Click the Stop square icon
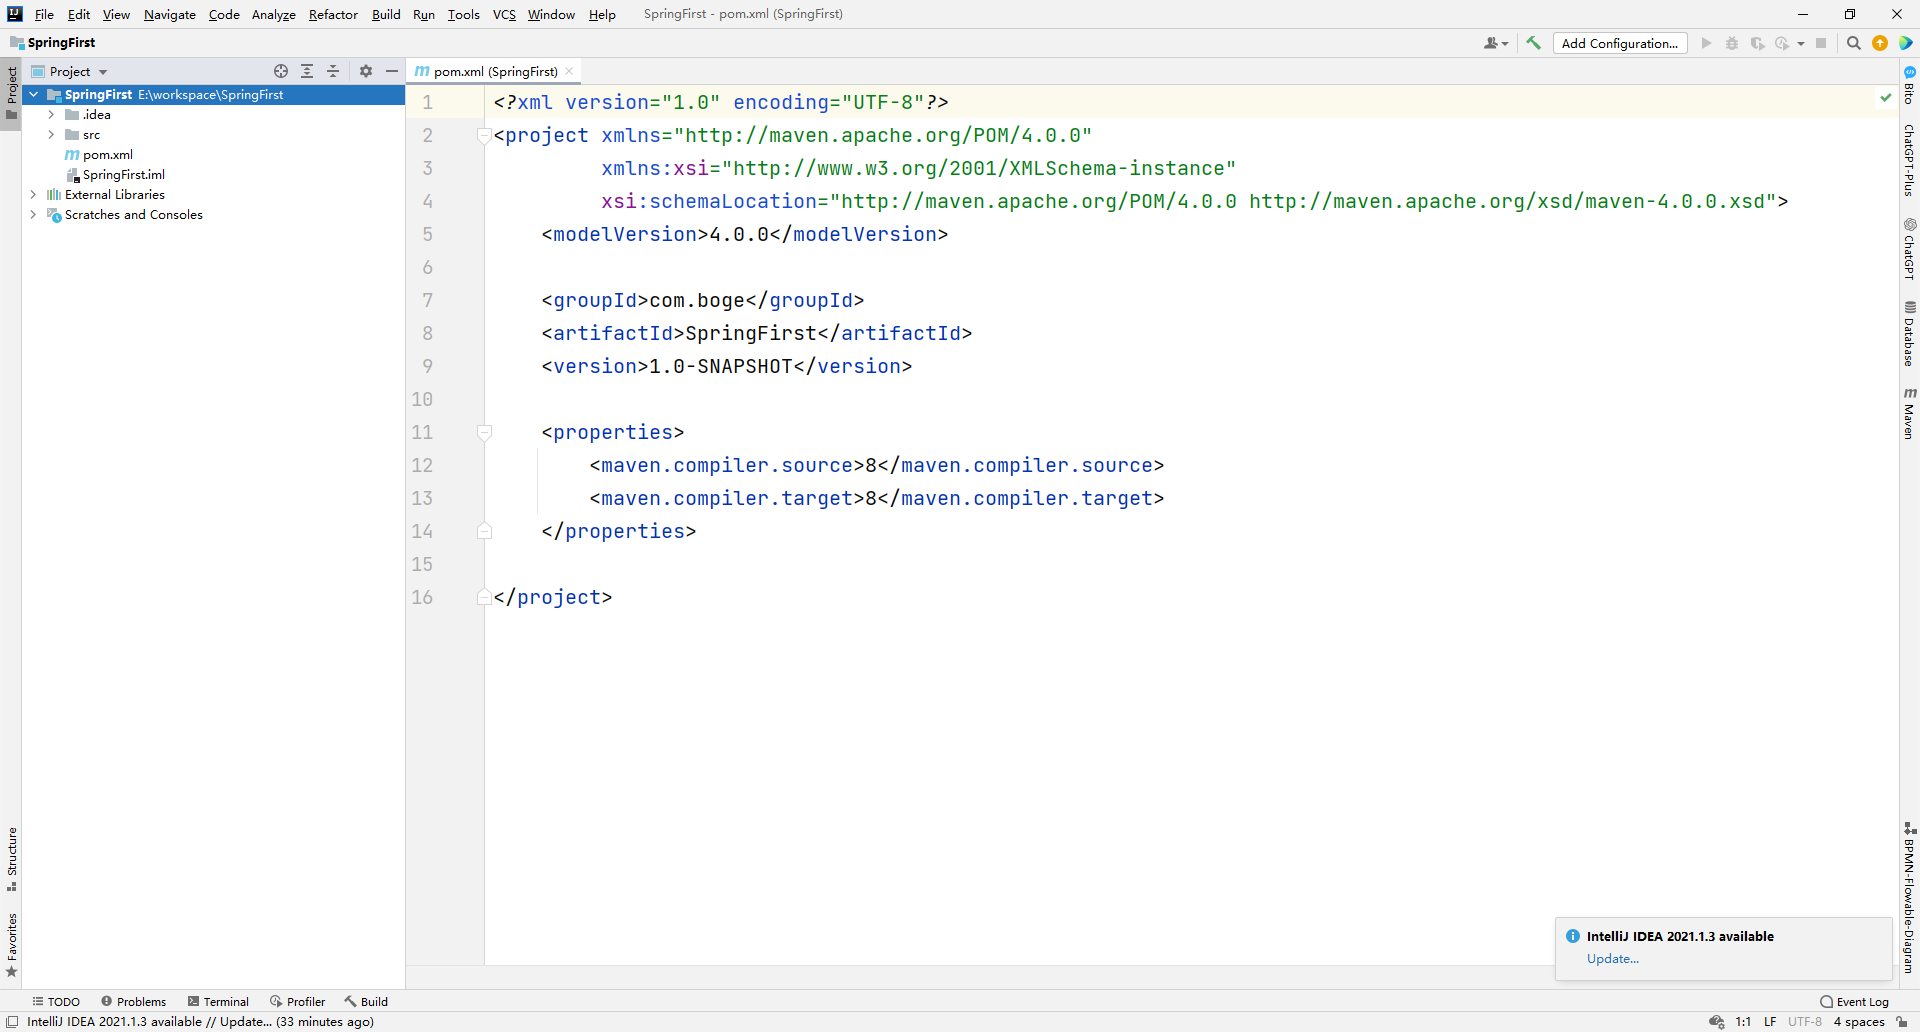This screenshot has width=1920, height=1032. pos(1821,43)
